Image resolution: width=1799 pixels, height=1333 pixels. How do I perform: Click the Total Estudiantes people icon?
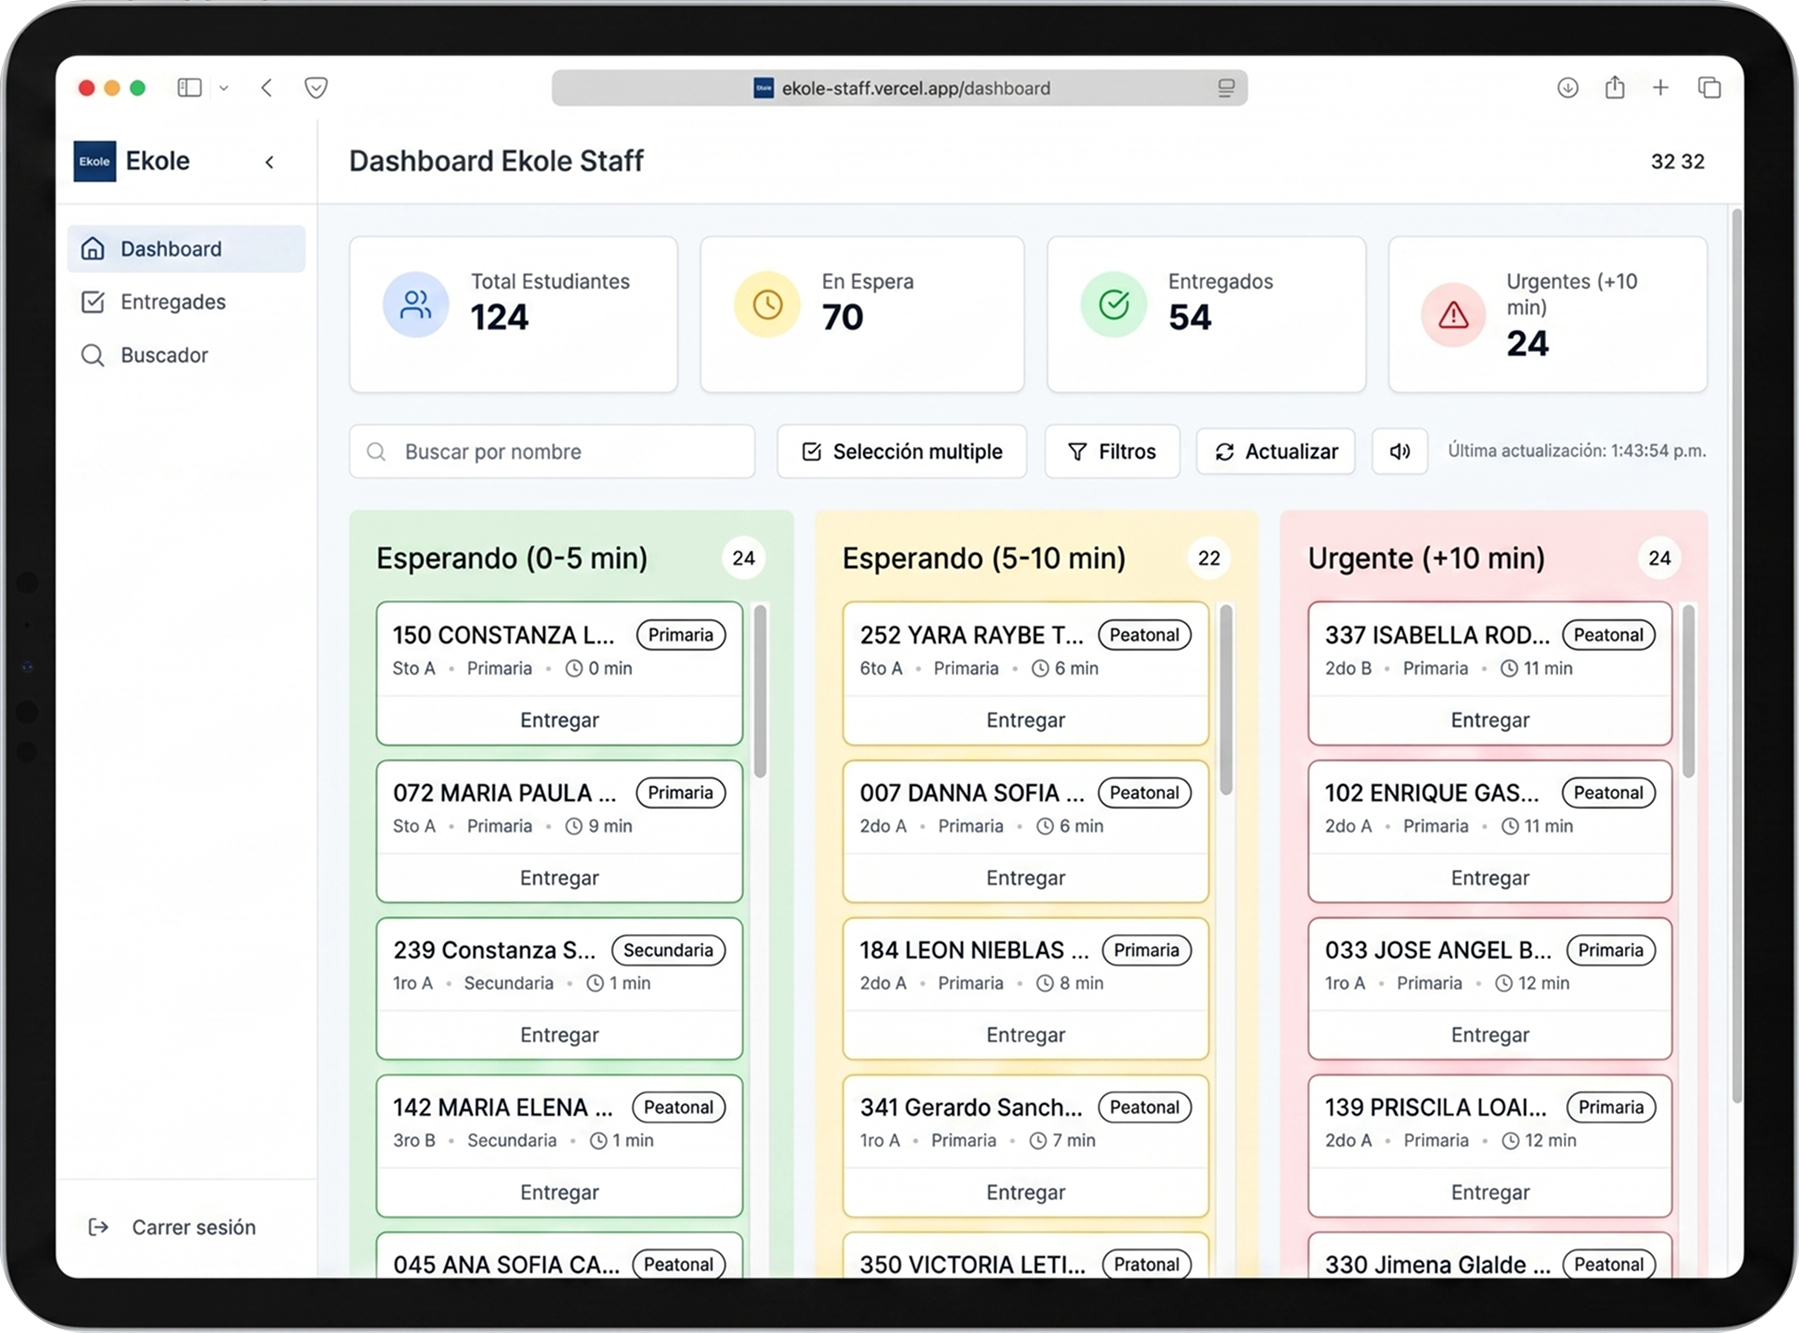tap(416, 304)
